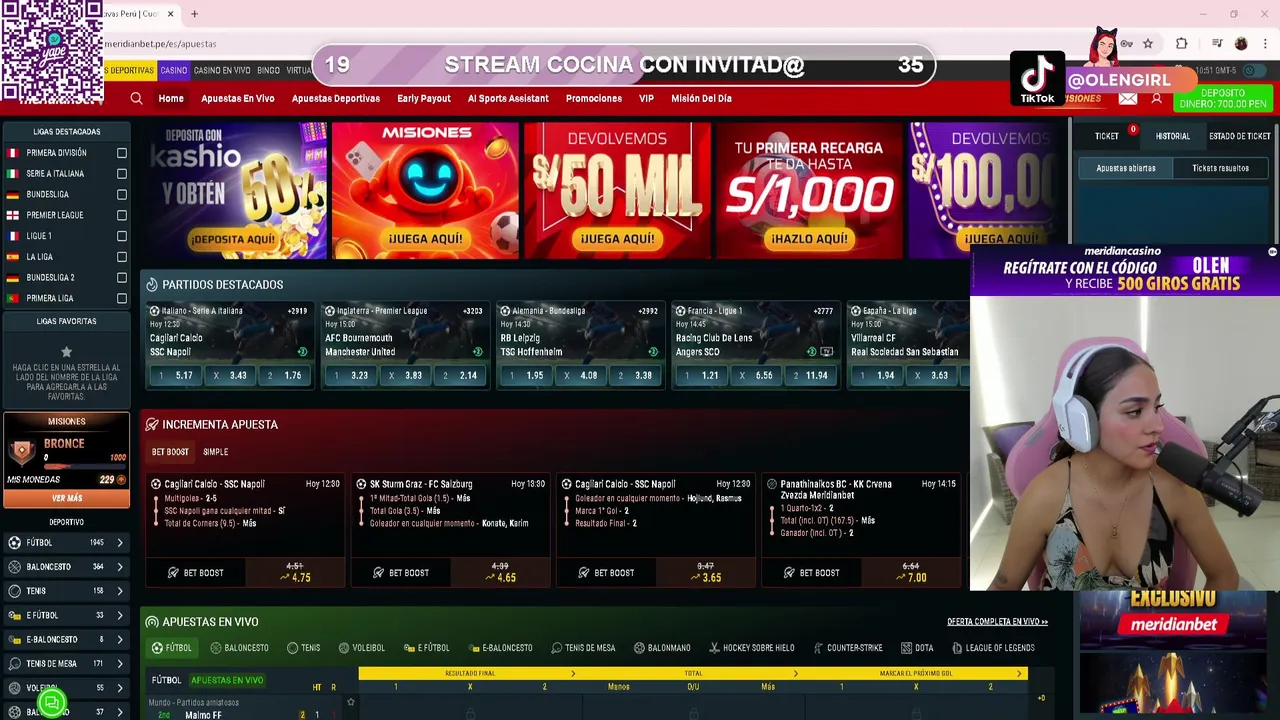1280x720 pixels.
Task: Check the Primera División league box
Action: point(122,153)
